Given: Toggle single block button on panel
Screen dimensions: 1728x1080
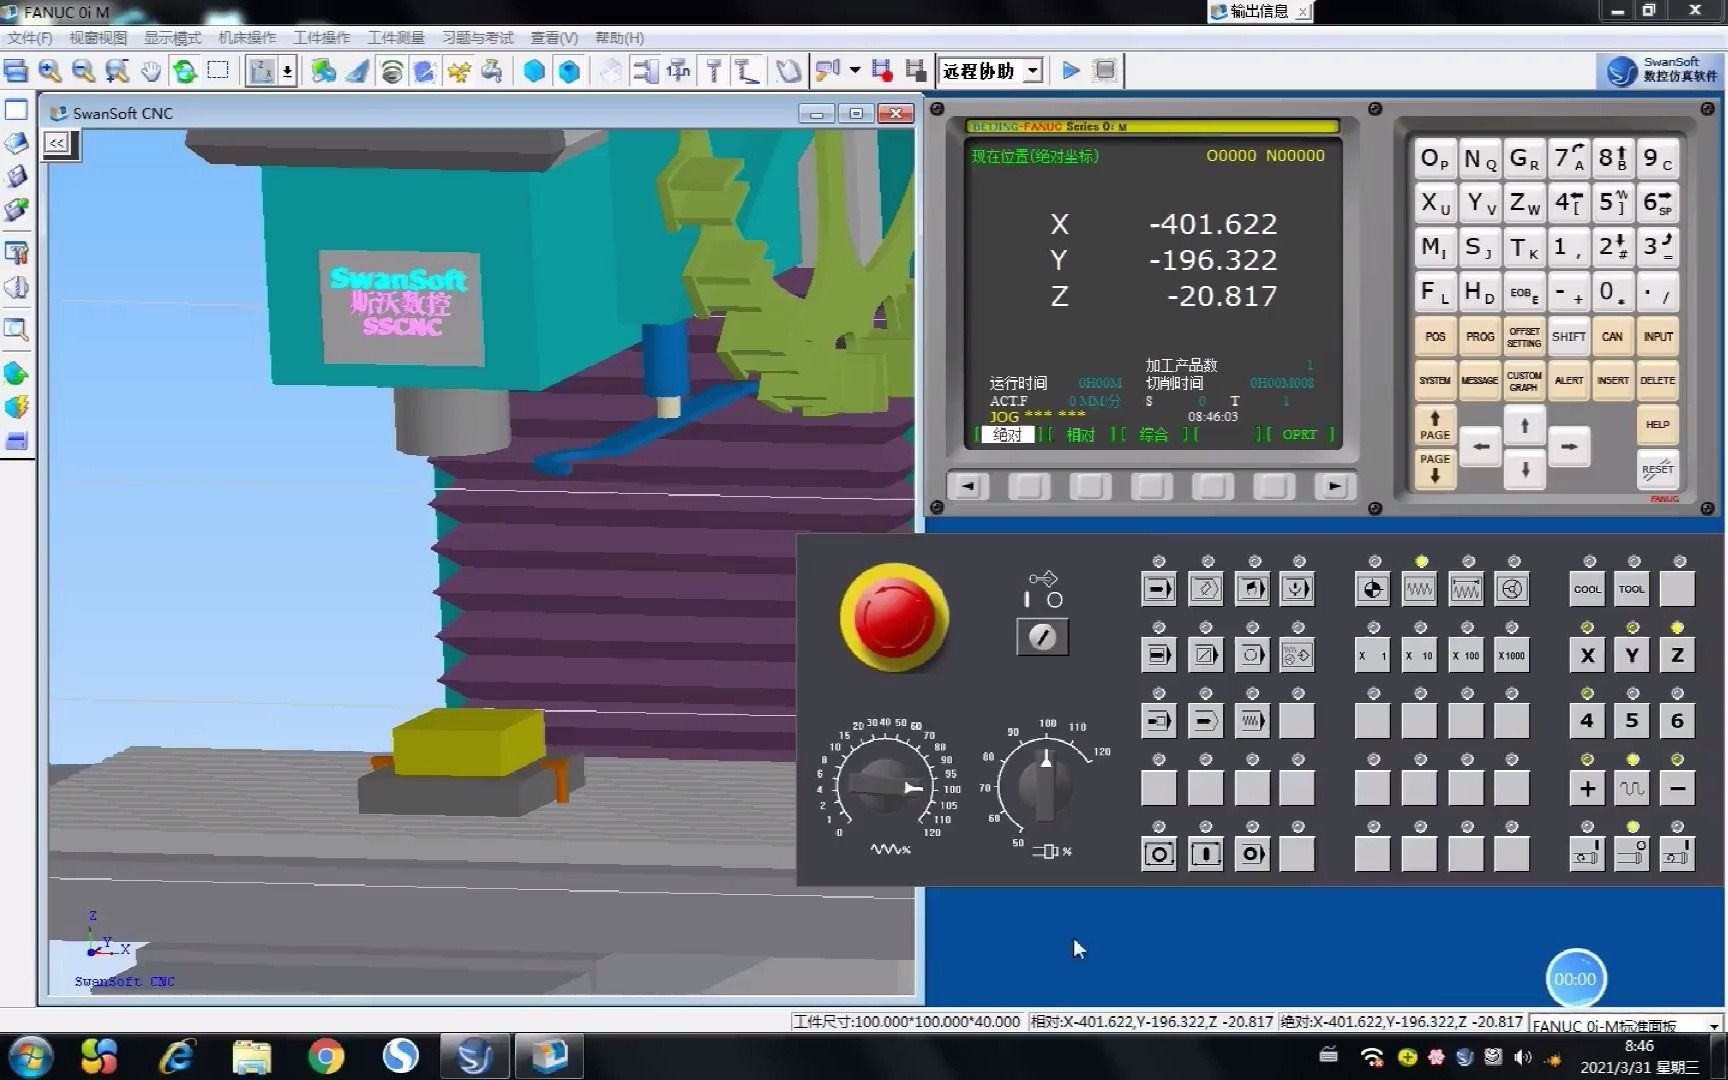Looking at the screenshot, I should point(1159,655).
